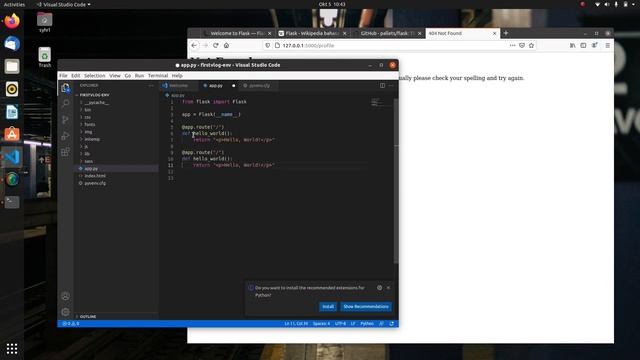The width and height of the screenshot is (640, 360).
Task: Open the Edit menu in VS Code
Action: (x=76, y=76)
